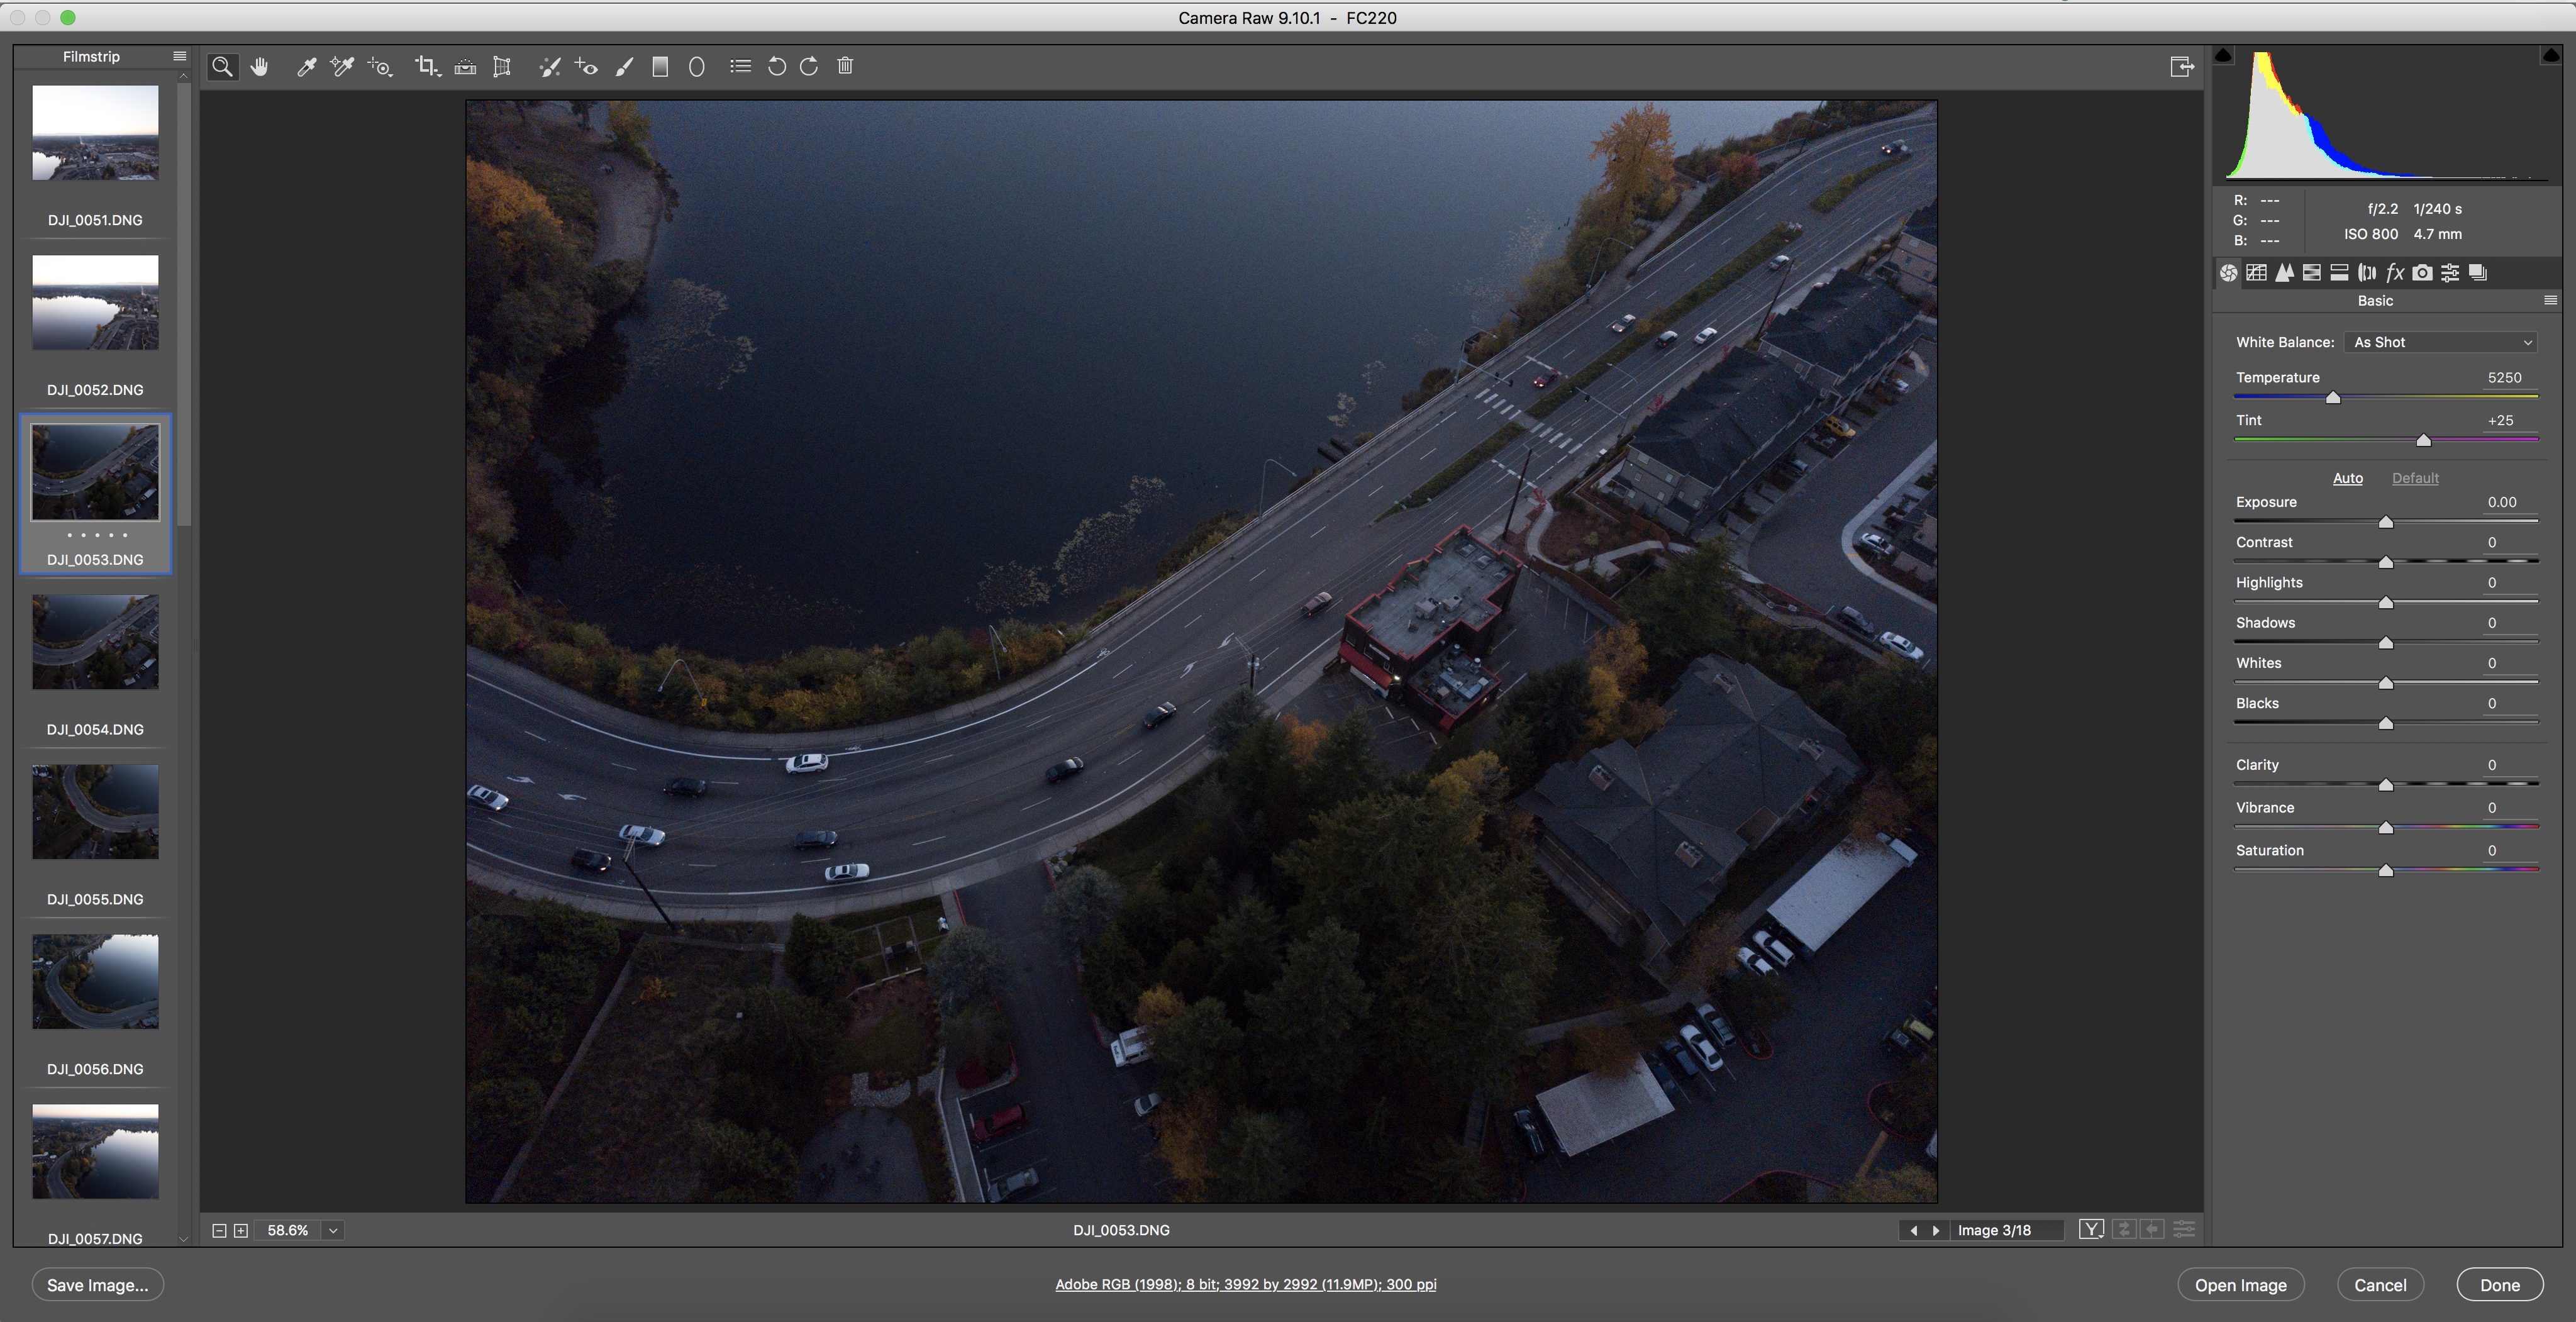Screen dimensions: 2576x1322
Task: Click the Exposure slider handle
Action: pos(2385,522)
